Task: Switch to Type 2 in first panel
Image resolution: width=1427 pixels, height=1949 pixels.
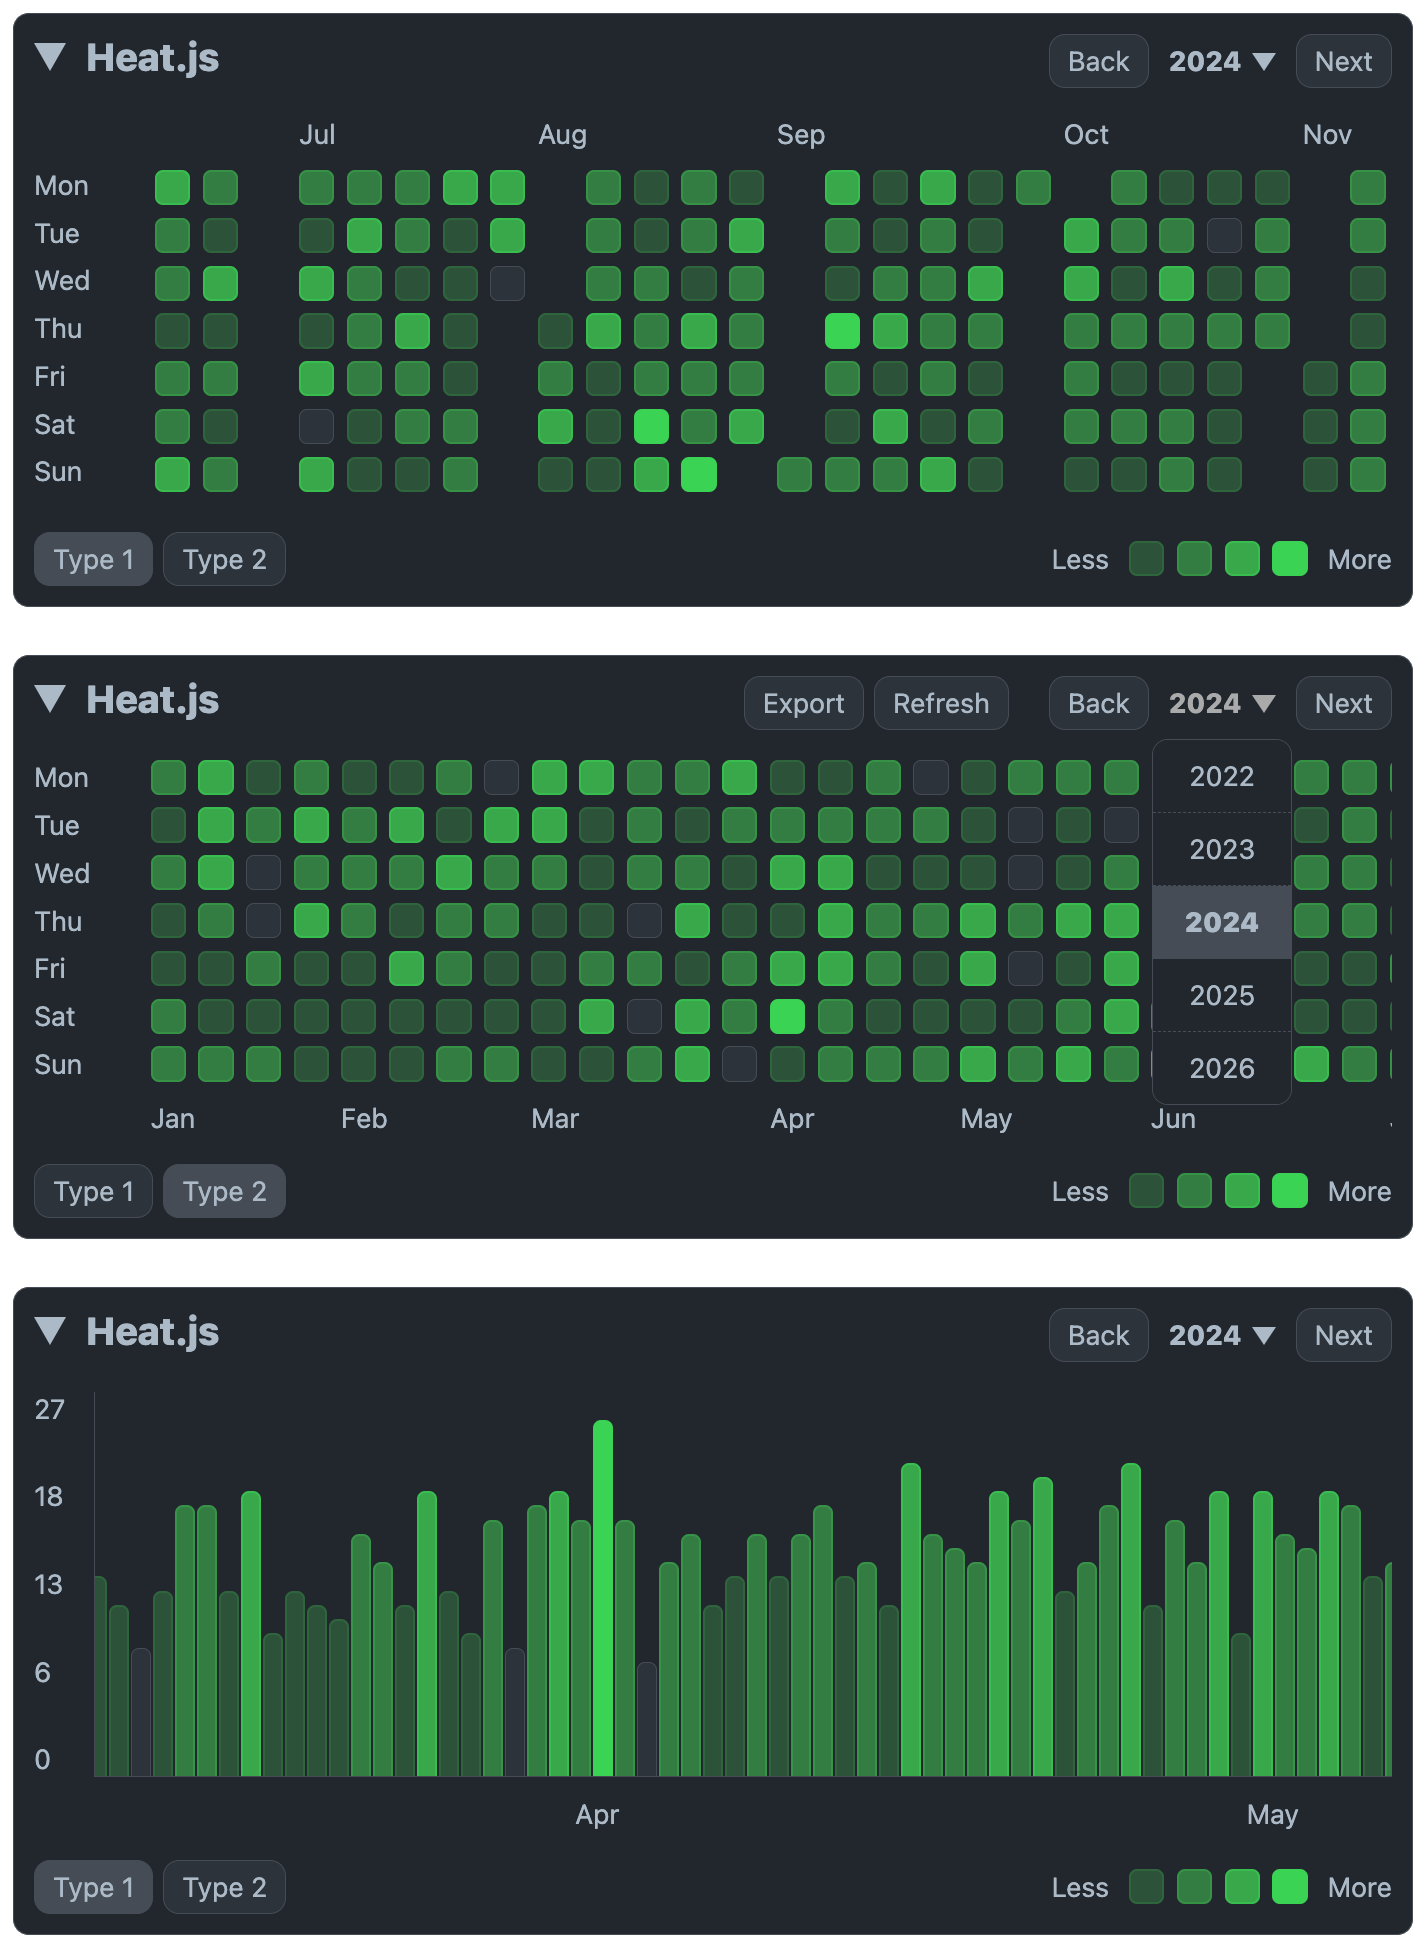Action: click(x=224, y=559)
